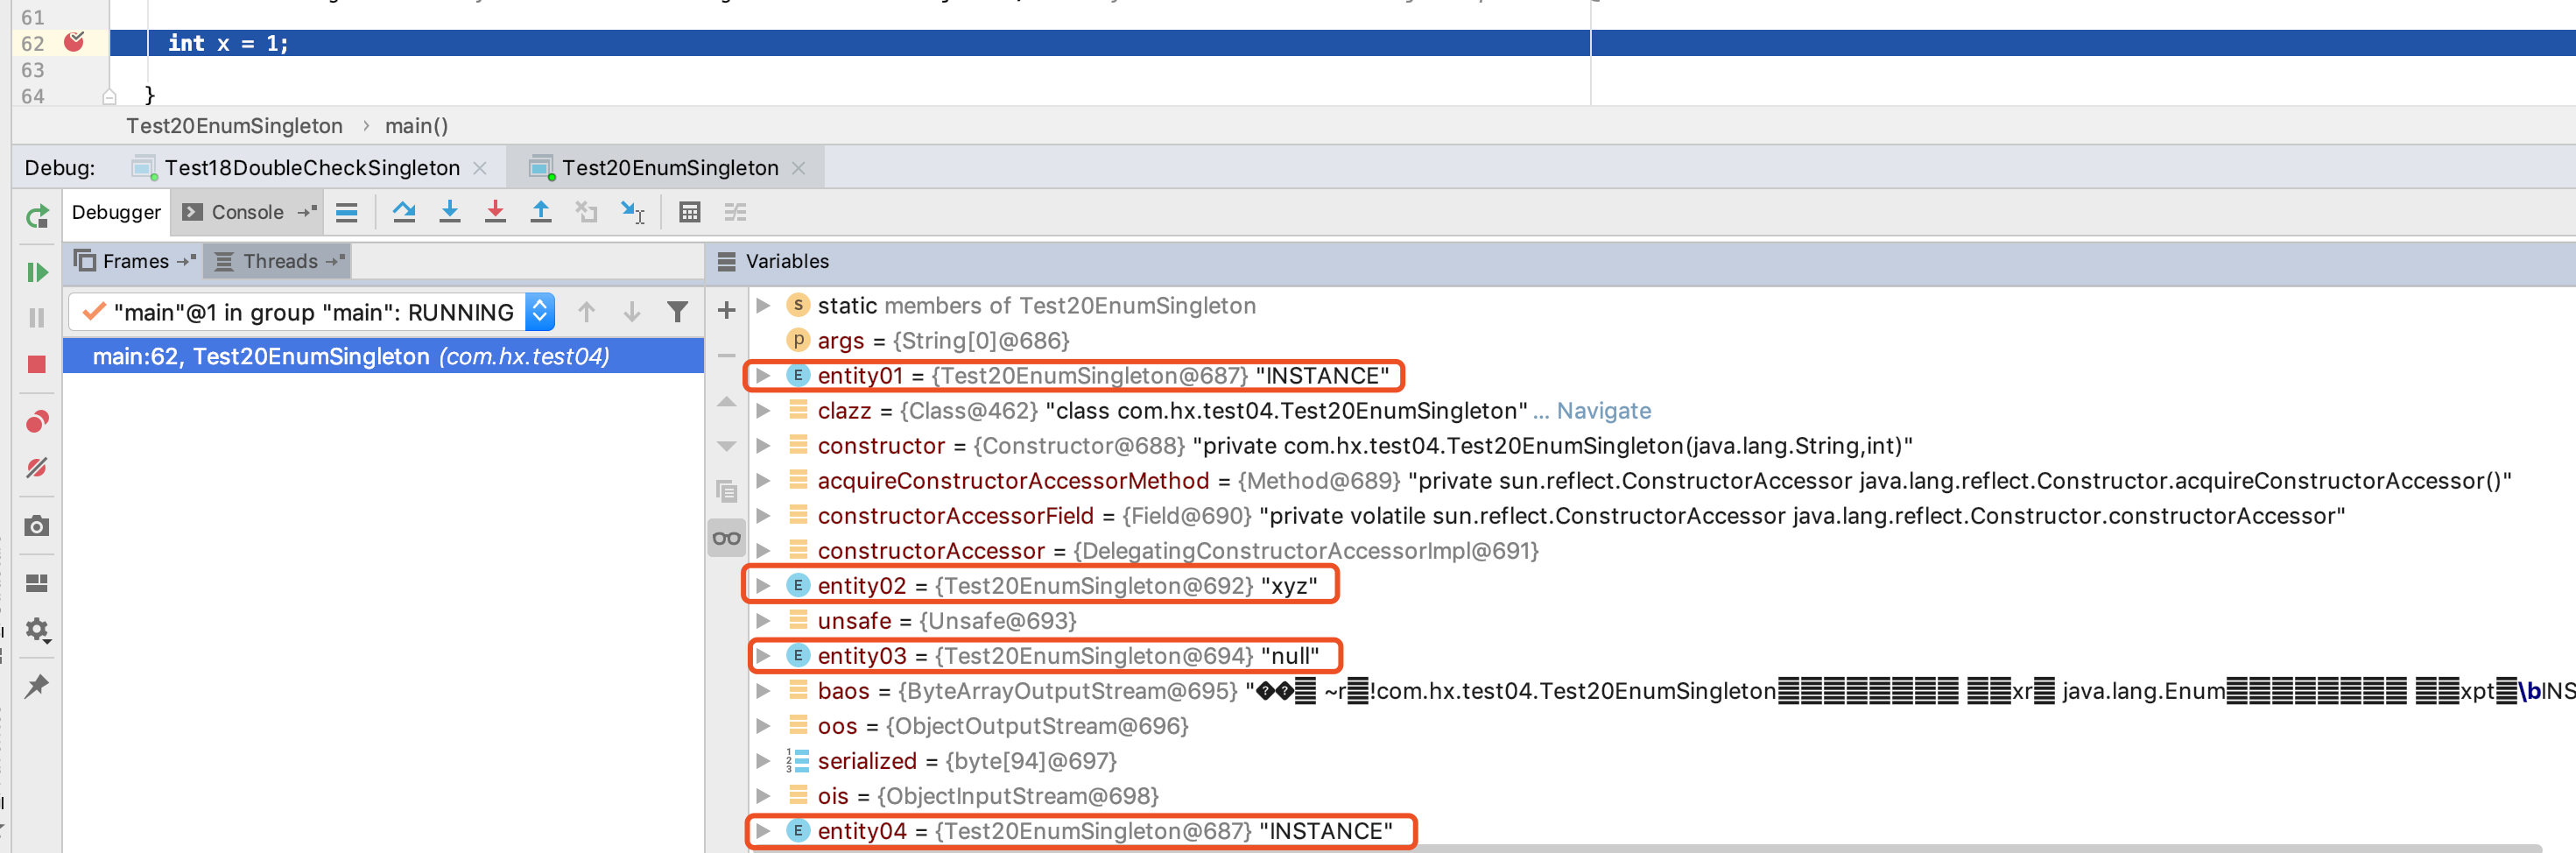Move watch down in Variables panel
The image size is (2576, 853).
click(727, 446)
